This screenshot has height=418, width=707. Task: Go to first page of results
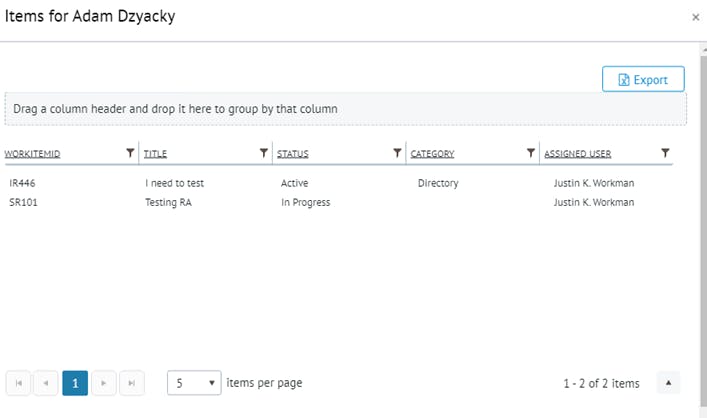[x=18, y=383]
